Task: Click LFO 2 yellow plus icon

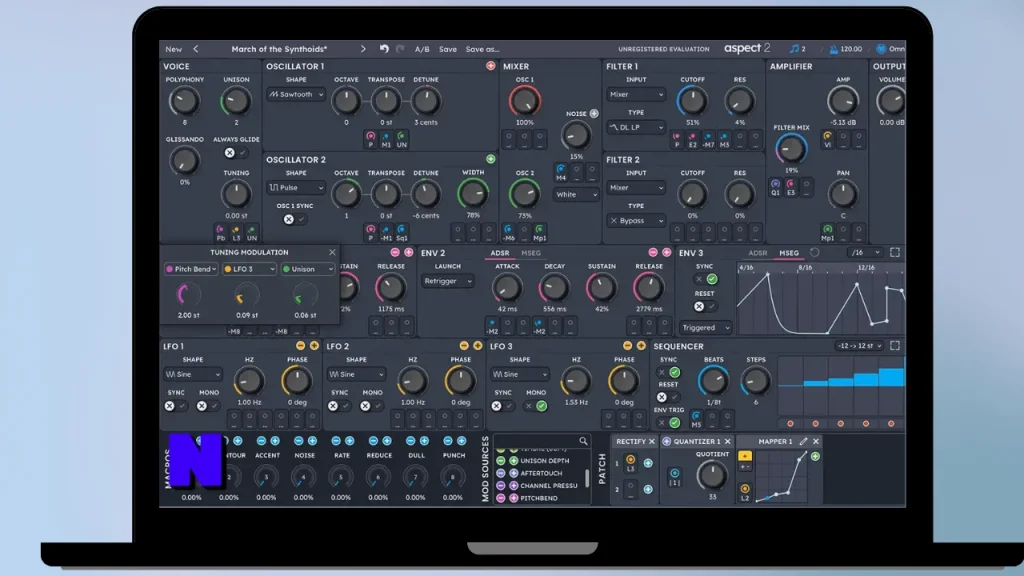Action: (477, 346)
